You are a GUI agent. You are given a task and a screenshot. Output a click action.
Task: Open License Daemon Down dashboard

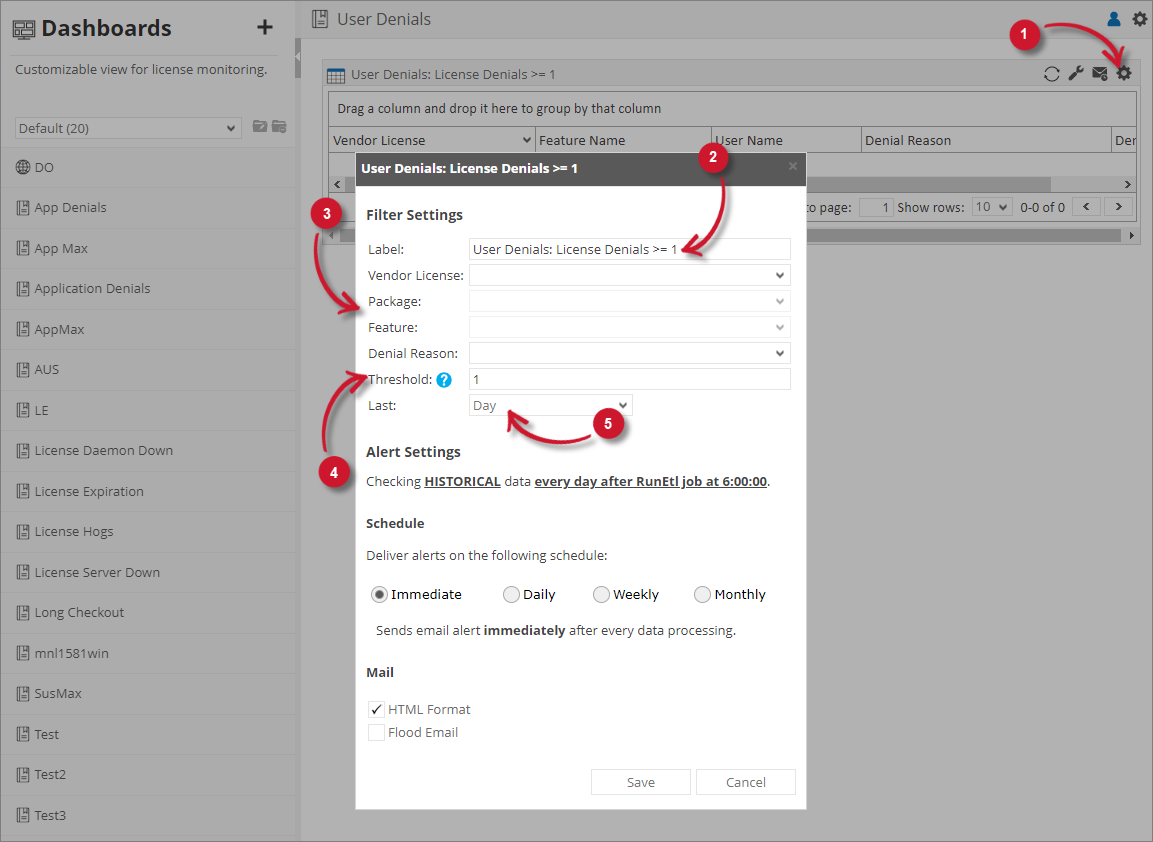pos(147,451)
